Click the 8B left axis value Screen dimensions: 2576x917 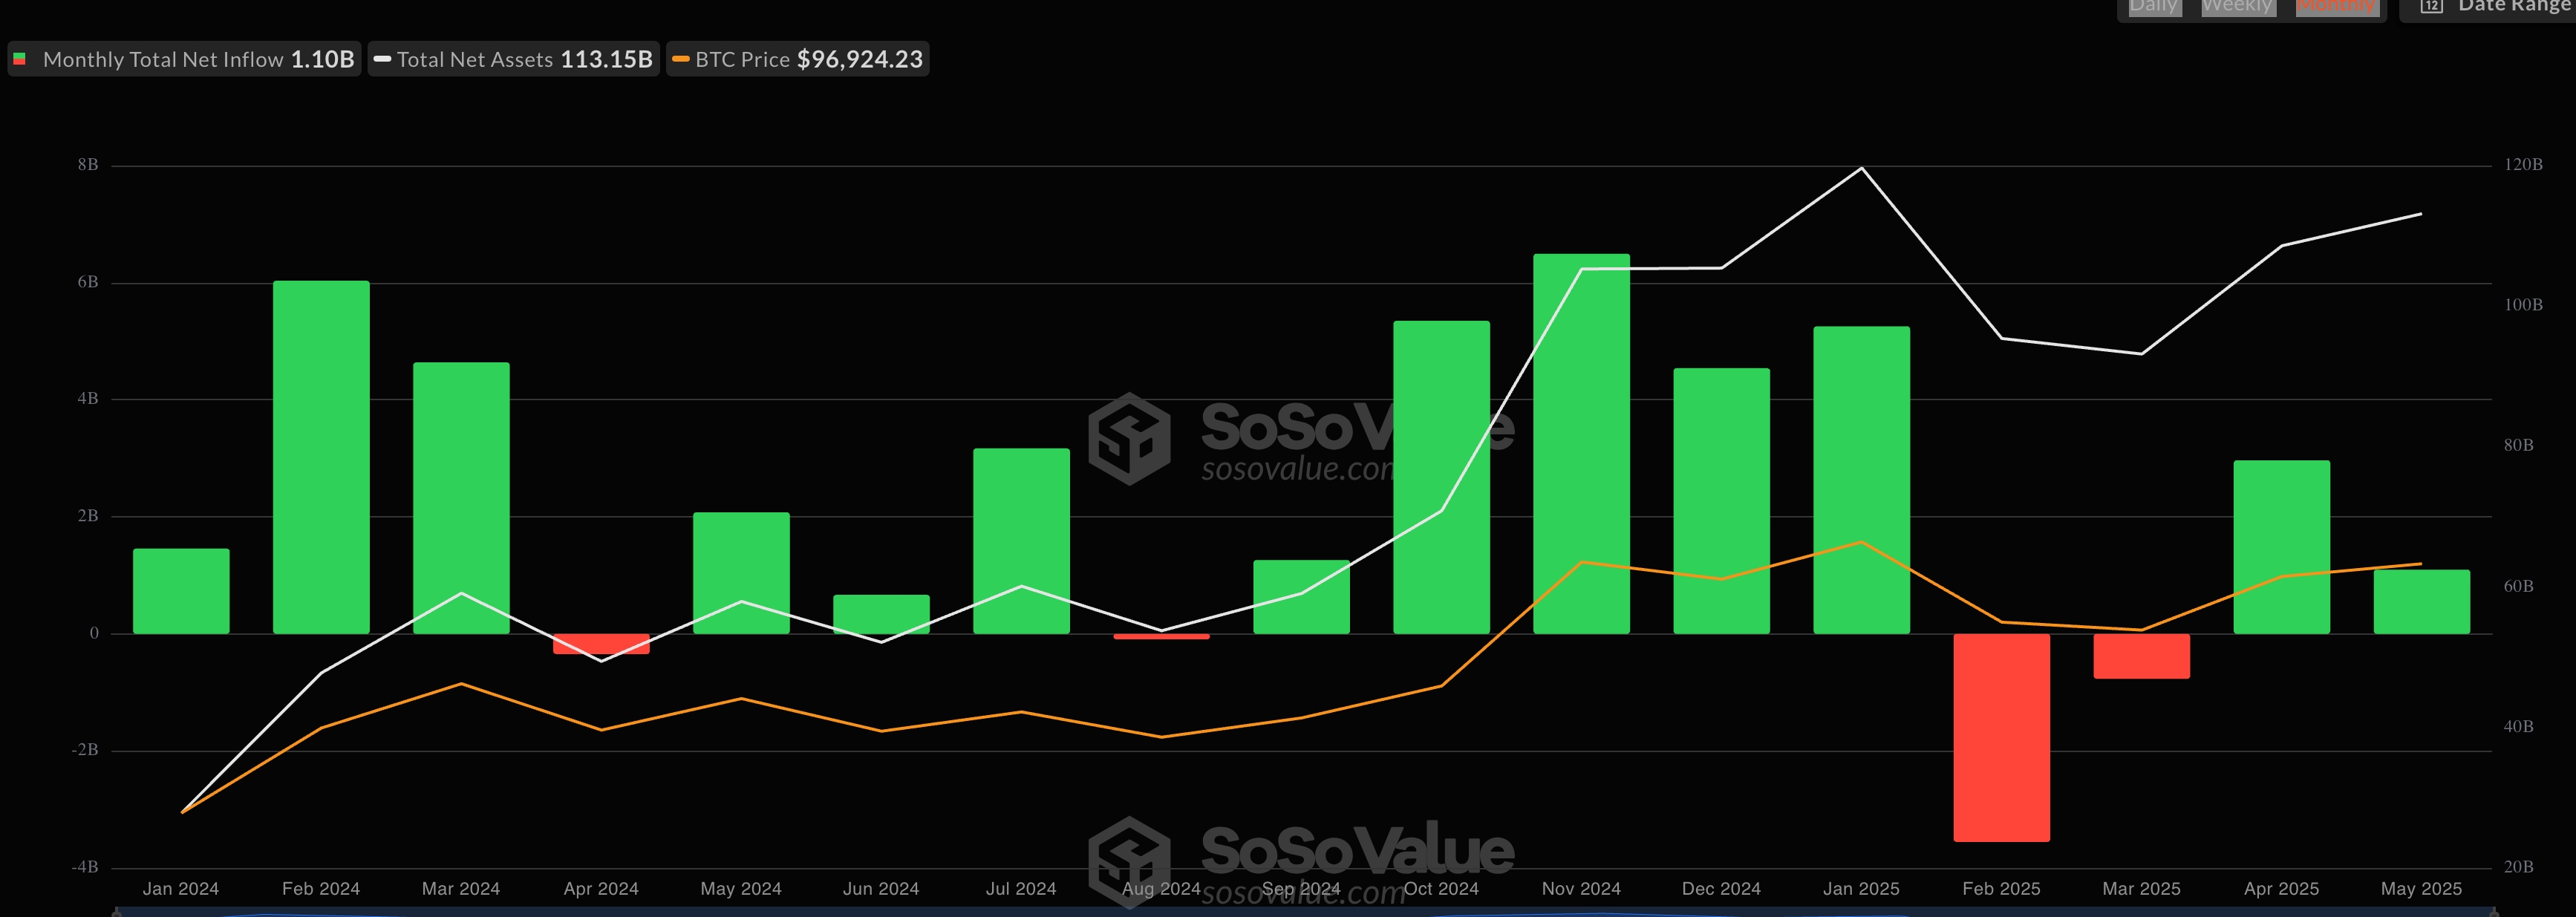88,164
